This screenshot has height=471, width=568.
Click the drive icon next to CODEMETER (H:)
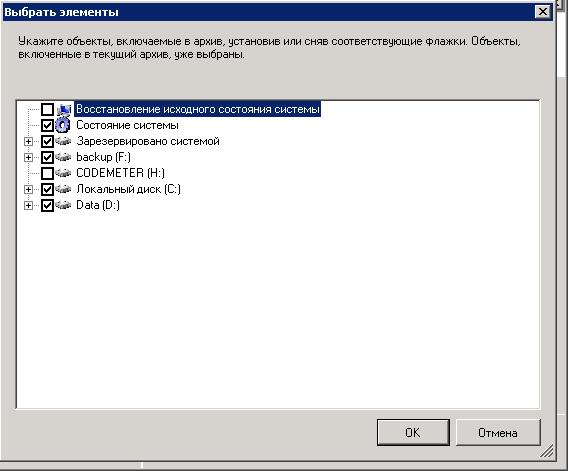click(63, 173)
